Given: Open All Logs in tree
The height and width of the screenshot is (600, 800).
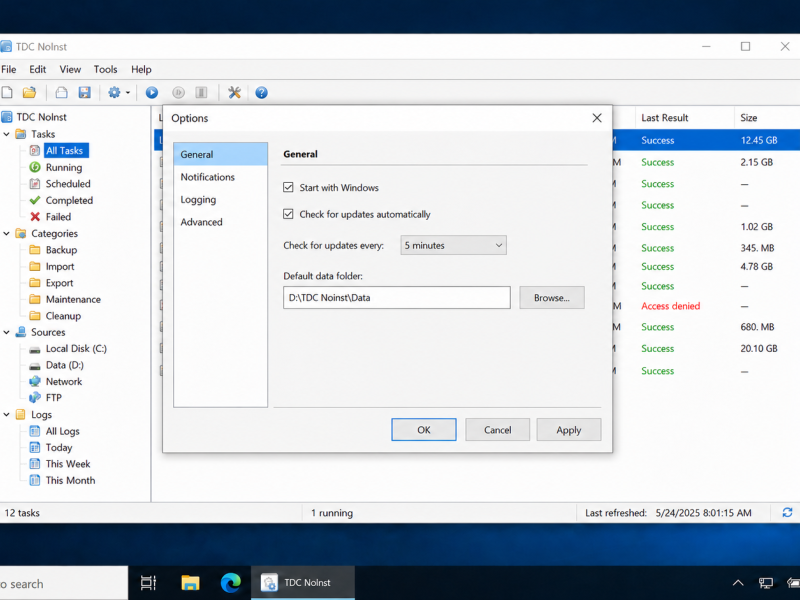Looking at the screenshot, I should coord(62,431).
